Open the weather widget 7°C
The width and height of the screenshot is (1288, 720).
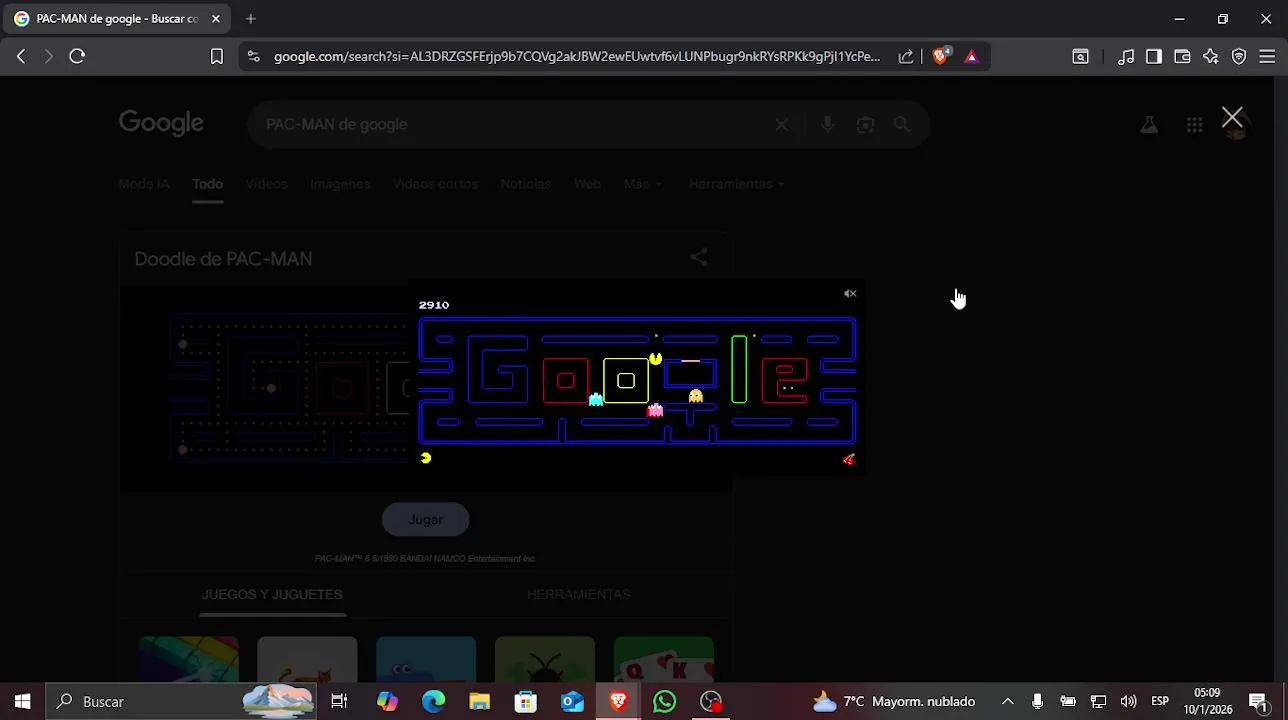click(894, 701)
